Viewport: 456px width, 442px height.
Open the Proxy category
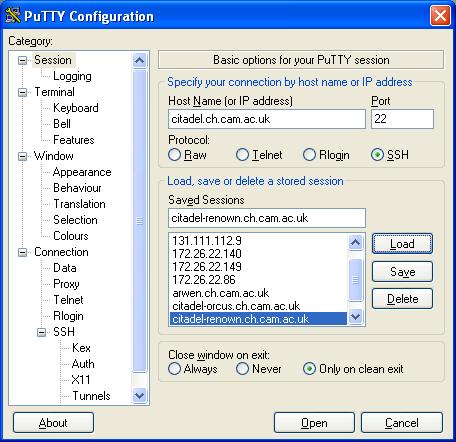[66, 284]
